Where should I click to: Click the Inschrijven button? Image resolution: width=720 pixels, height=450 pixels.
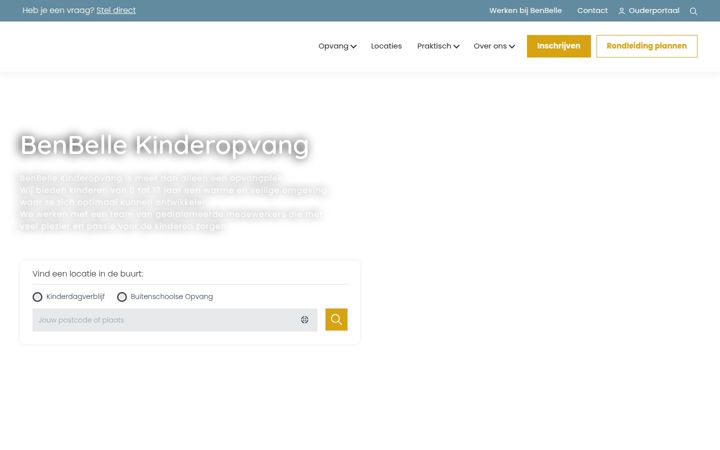point(559,46)
